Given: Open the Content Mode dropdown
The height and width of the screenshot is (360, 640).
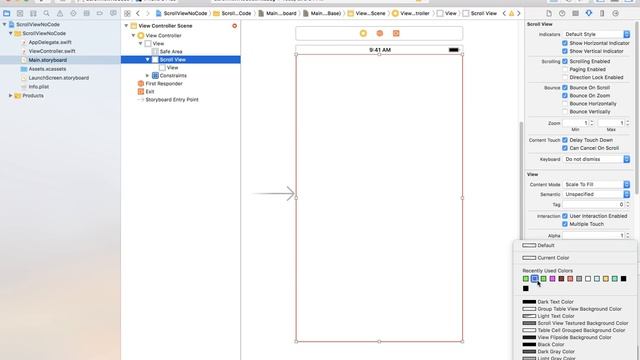Looking at the screenshot, I should (596, 184).
